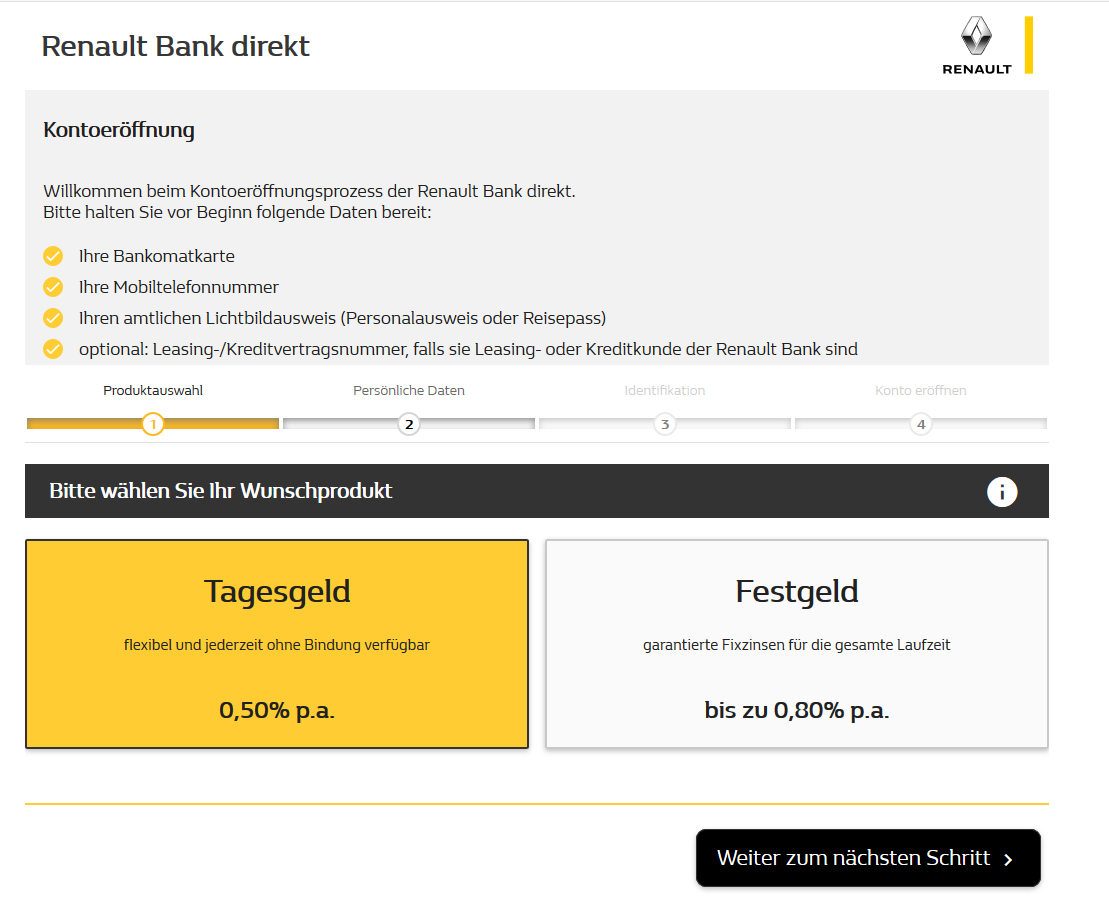
Task: Click the Renault Bank direkt heading
Action: coord(175,46)
